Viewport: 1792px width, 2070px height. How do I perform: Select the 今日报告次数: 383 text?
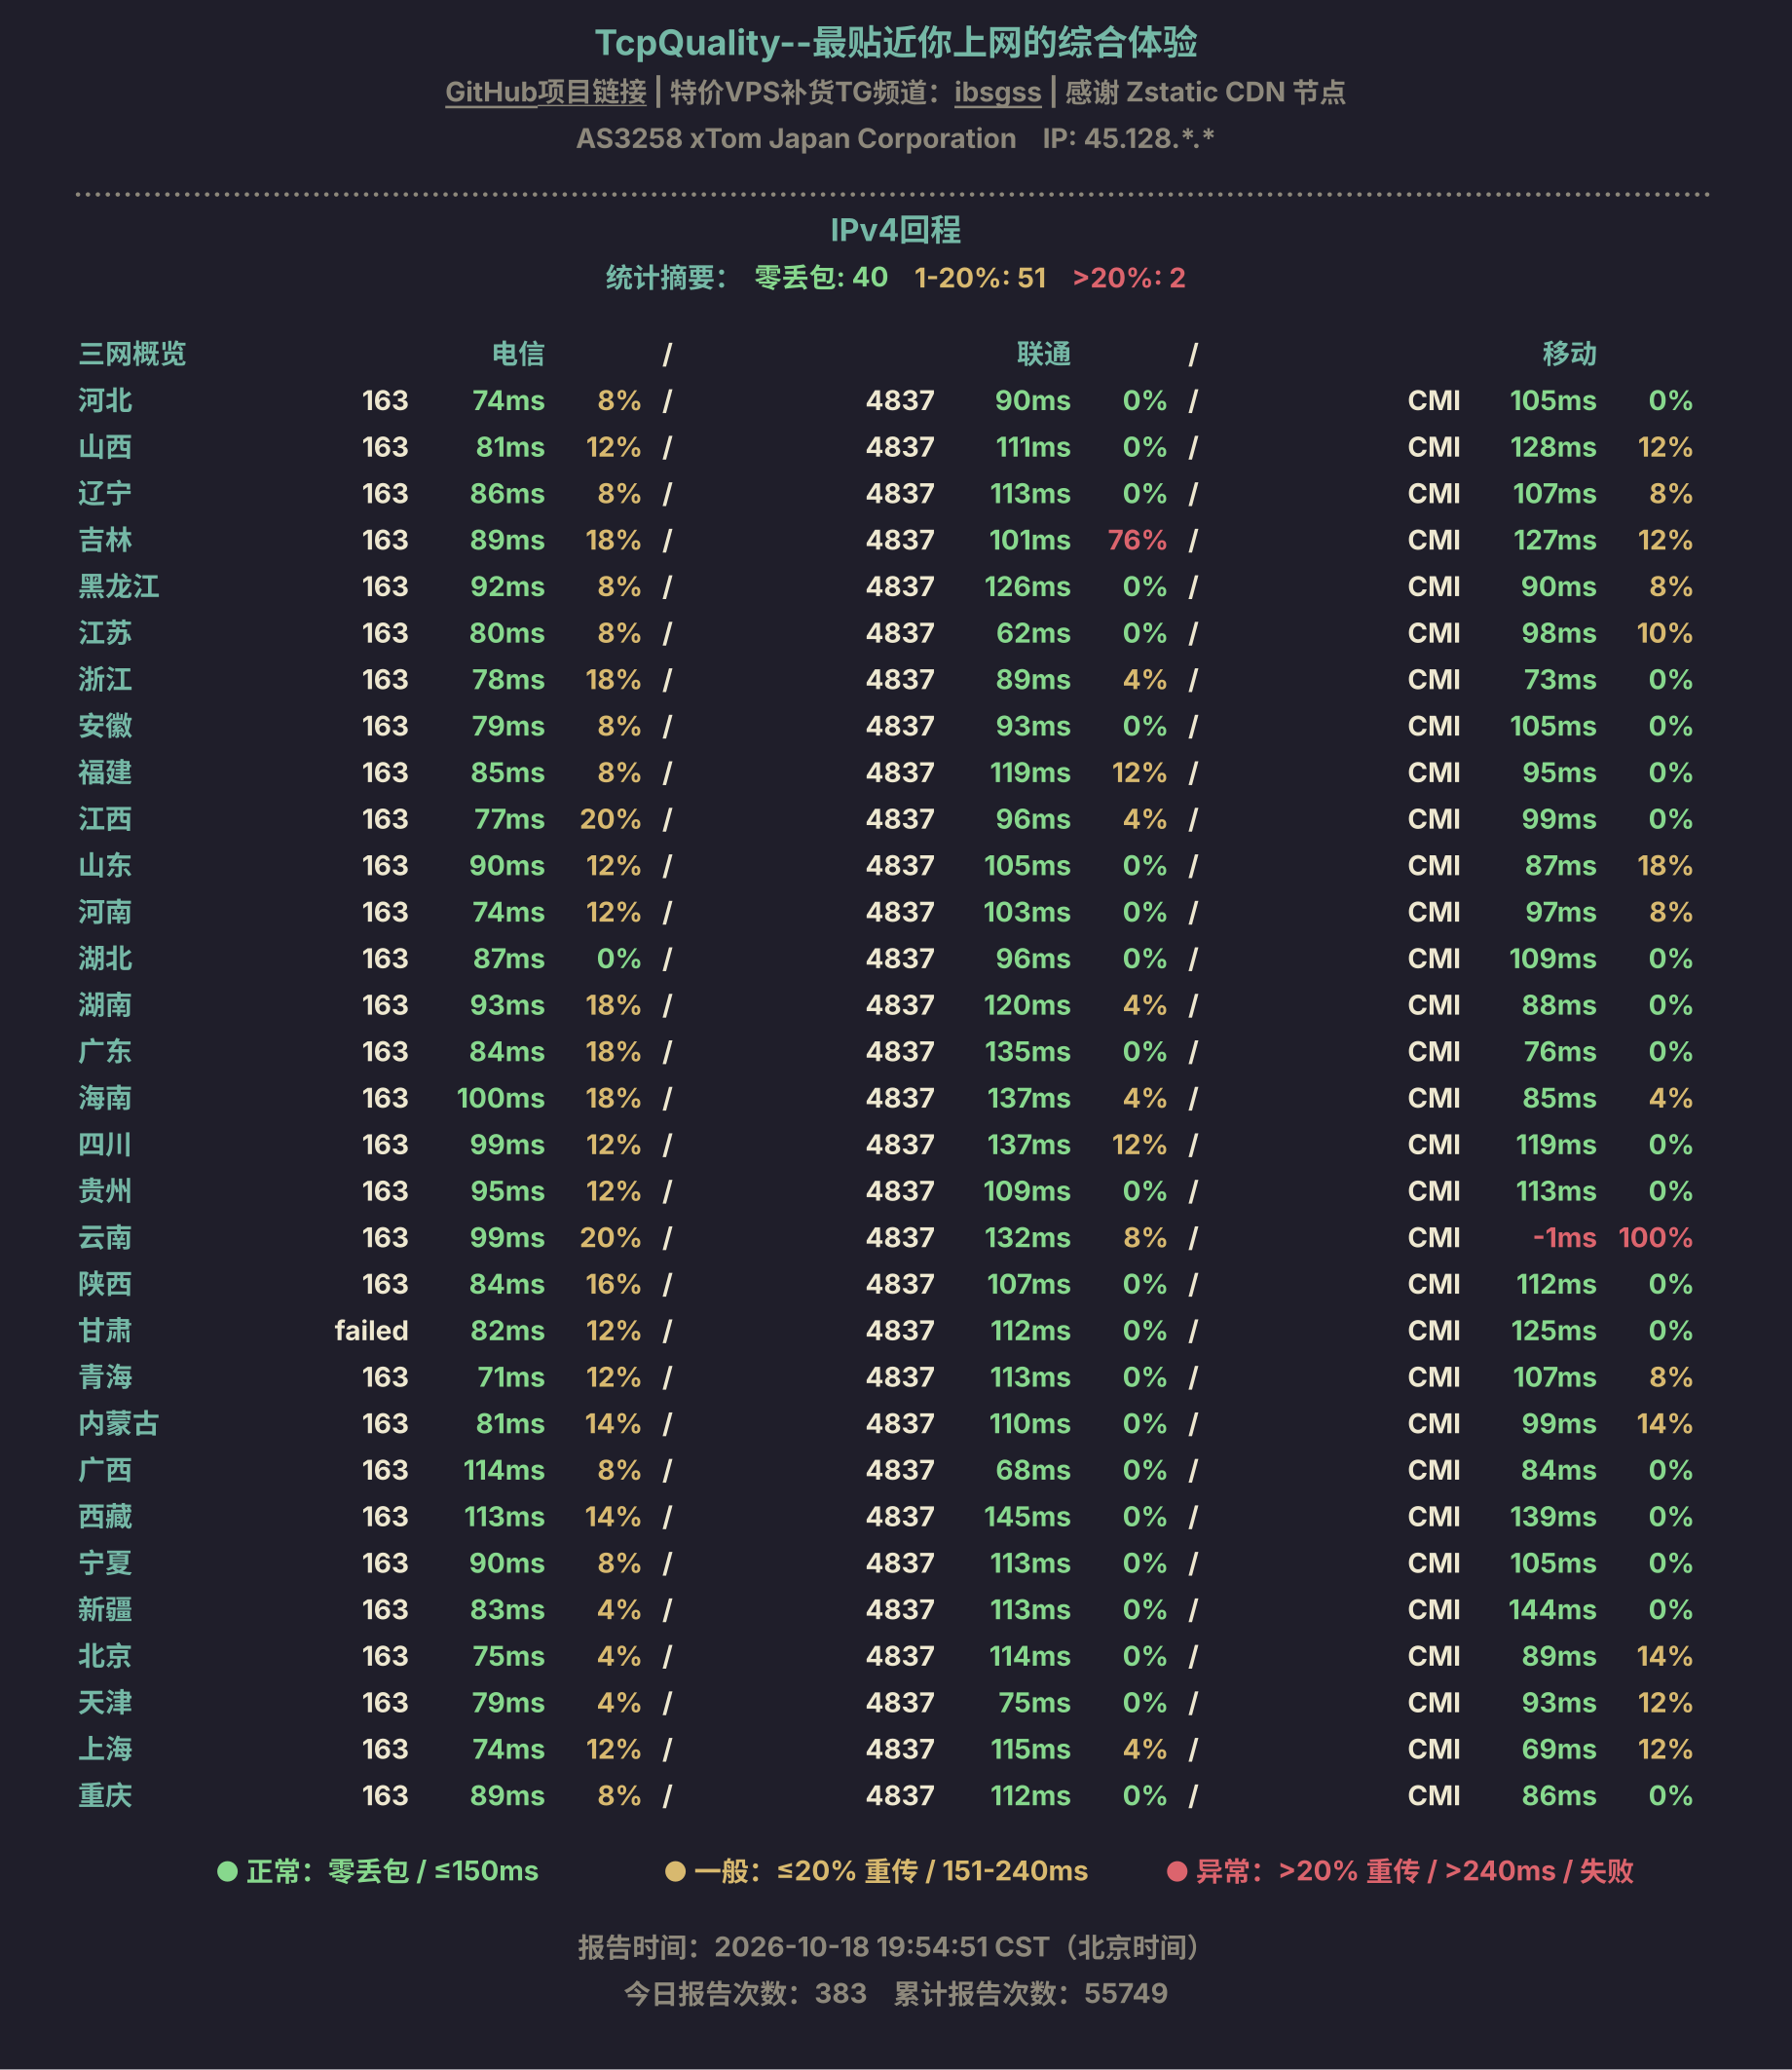coord(745,1993)
